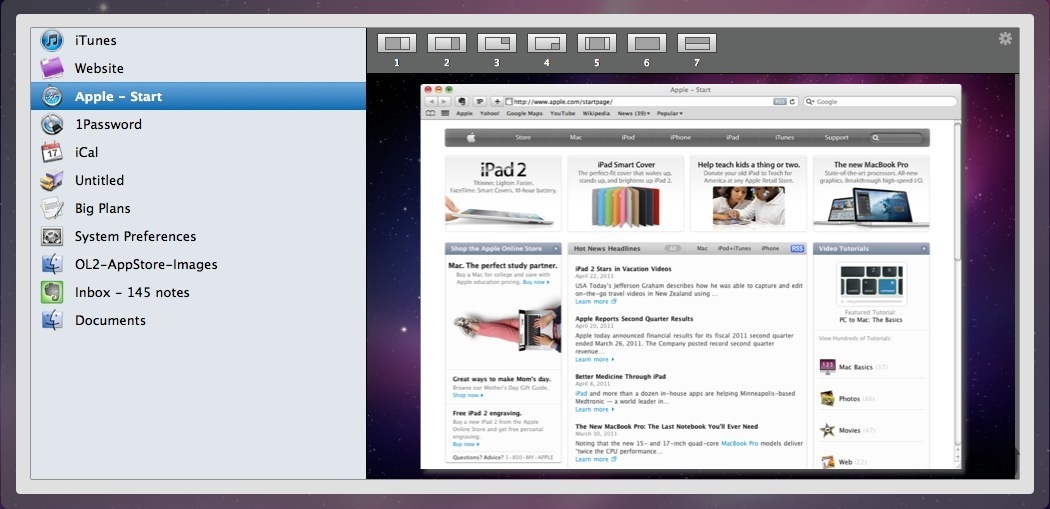Open the Store tab in Apple navigation
Screen dimensions: 1050x509
tap(523, 137)
